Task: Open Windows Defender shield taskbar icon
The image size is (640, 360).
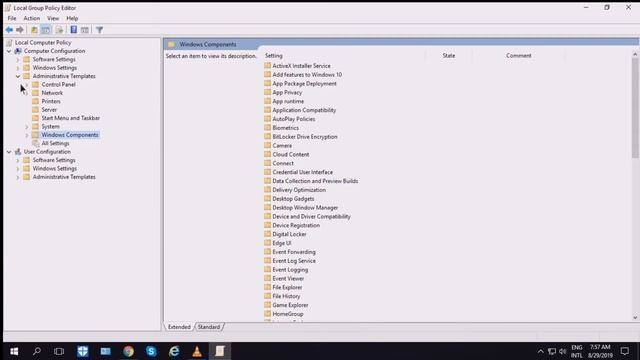Action: pos(82,351)
